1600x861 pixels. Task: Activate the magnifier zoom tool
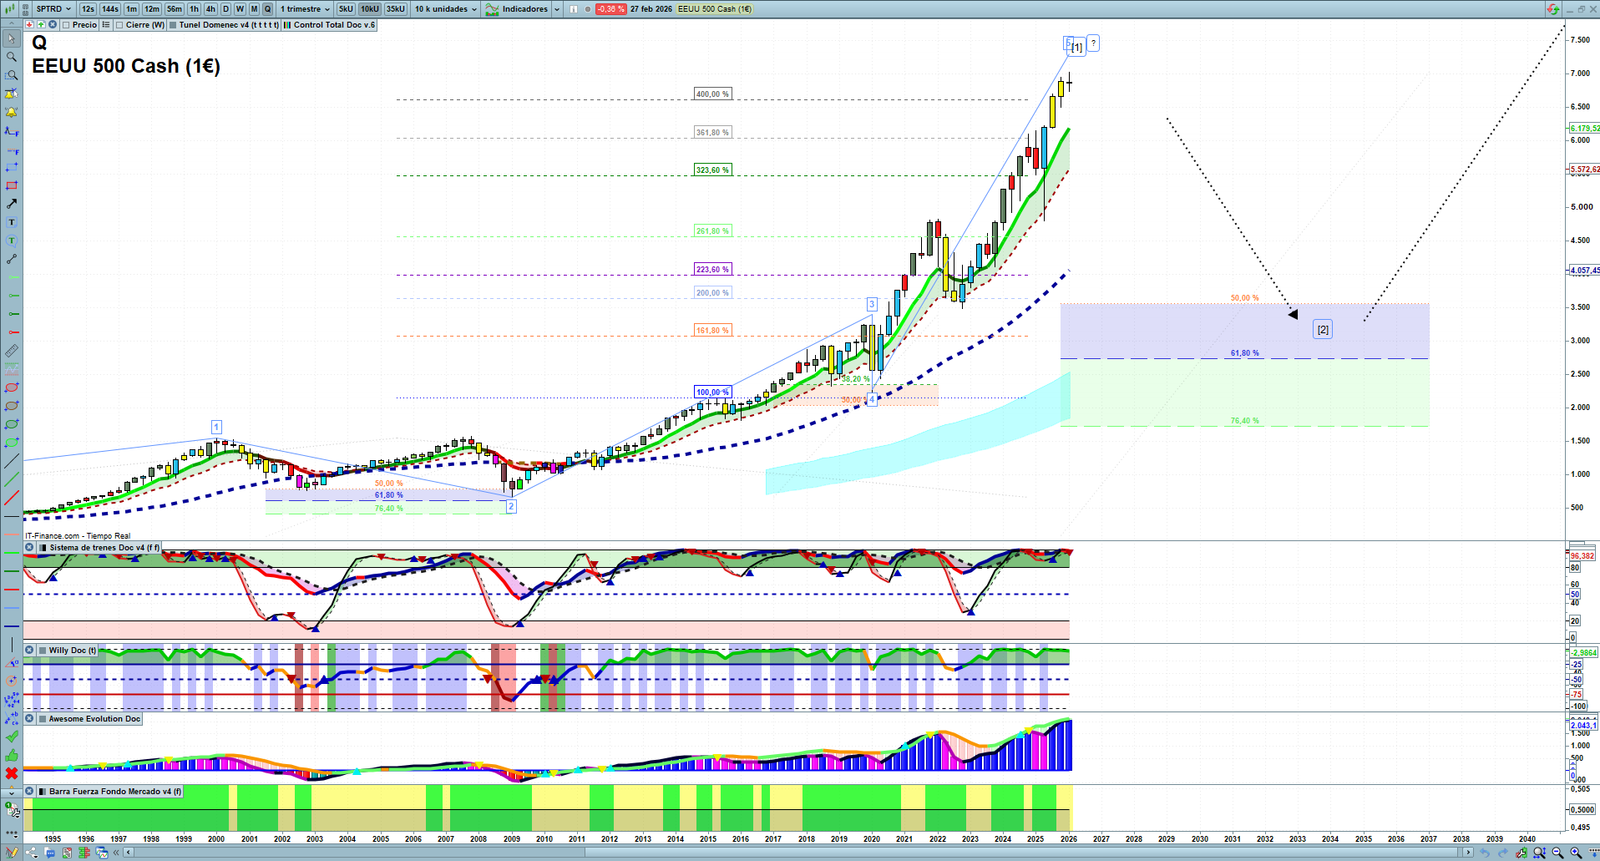pos(11,57)
